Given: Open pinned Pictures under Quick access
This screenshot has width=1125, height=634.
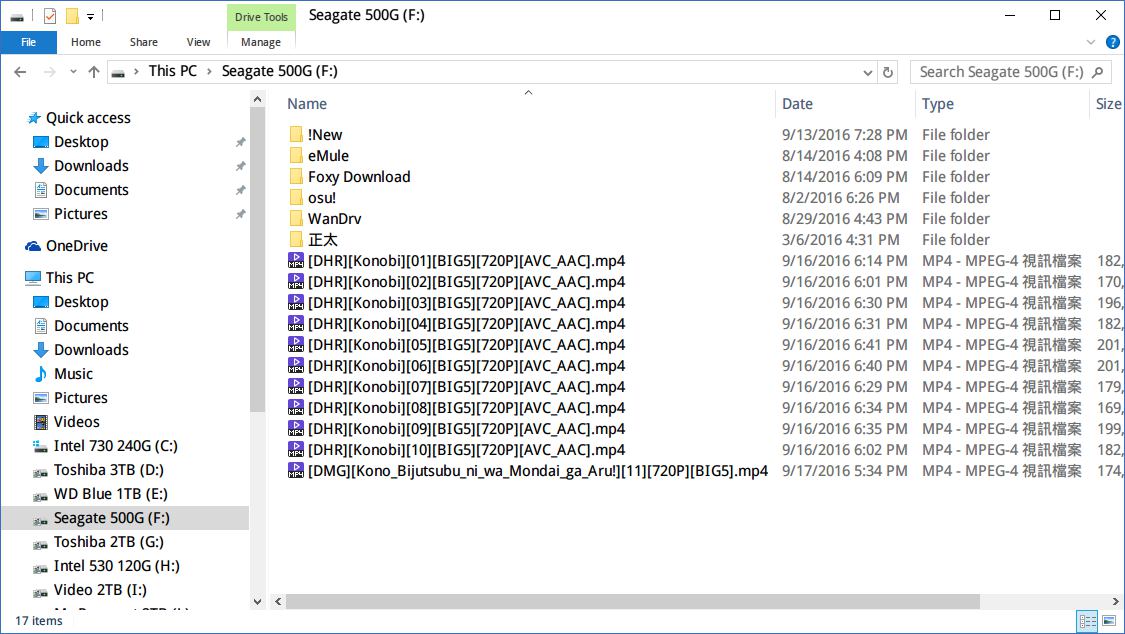Looking at the screenshot, I should [80, 214].
